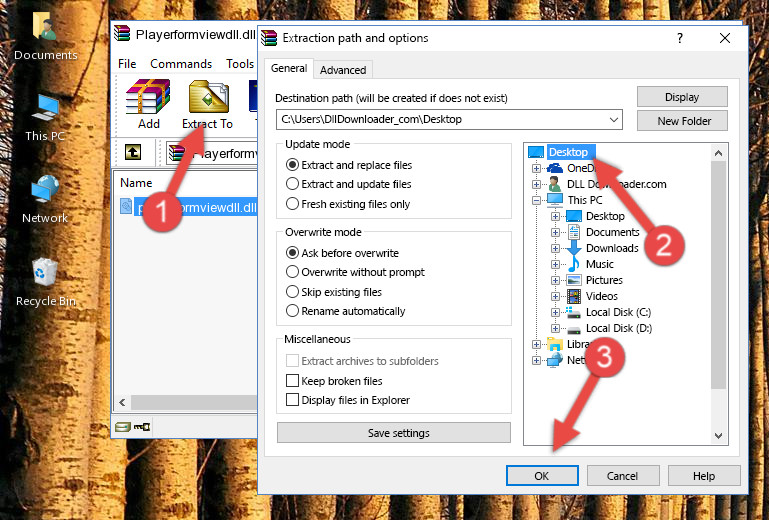Click the Downloads arrow icon in tree
Image resolution: width=769 pixels, height=520 pixels.
coord(574,248)
